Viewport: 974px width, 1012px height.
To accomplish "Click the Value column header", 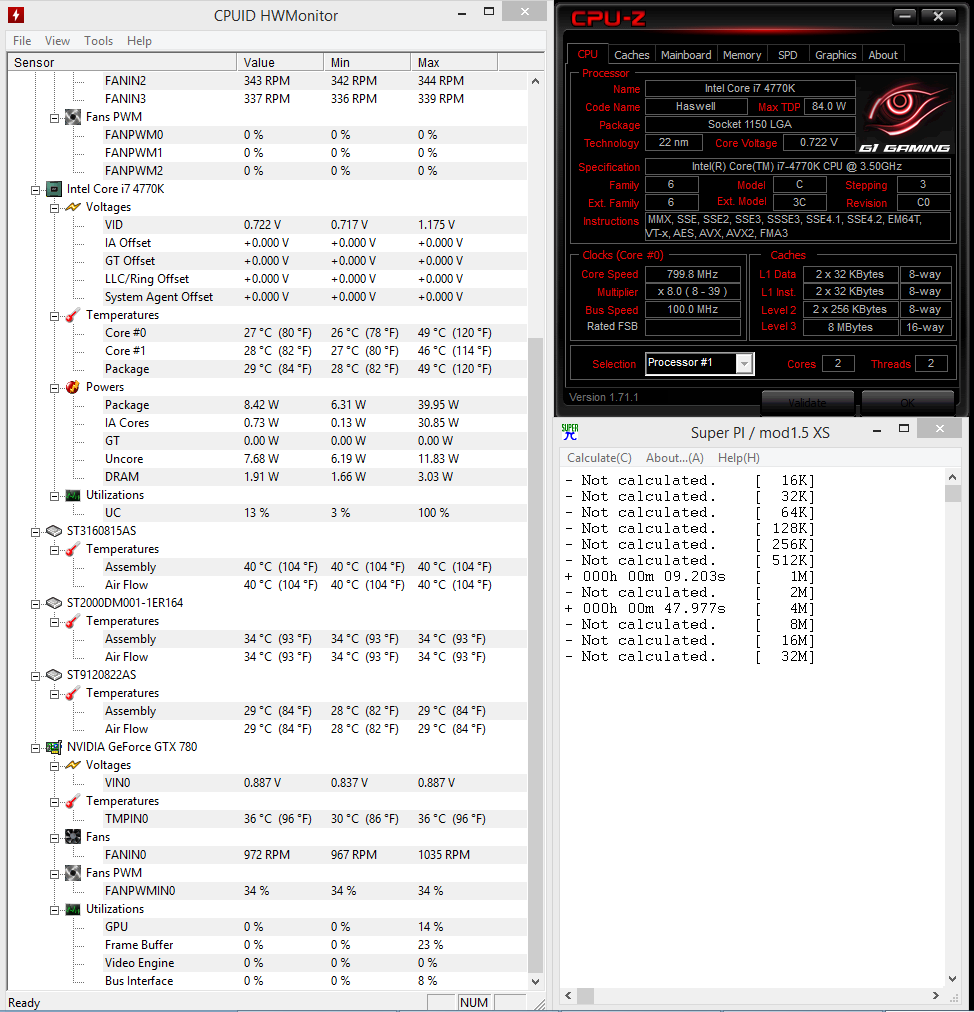I will point(259,62).
